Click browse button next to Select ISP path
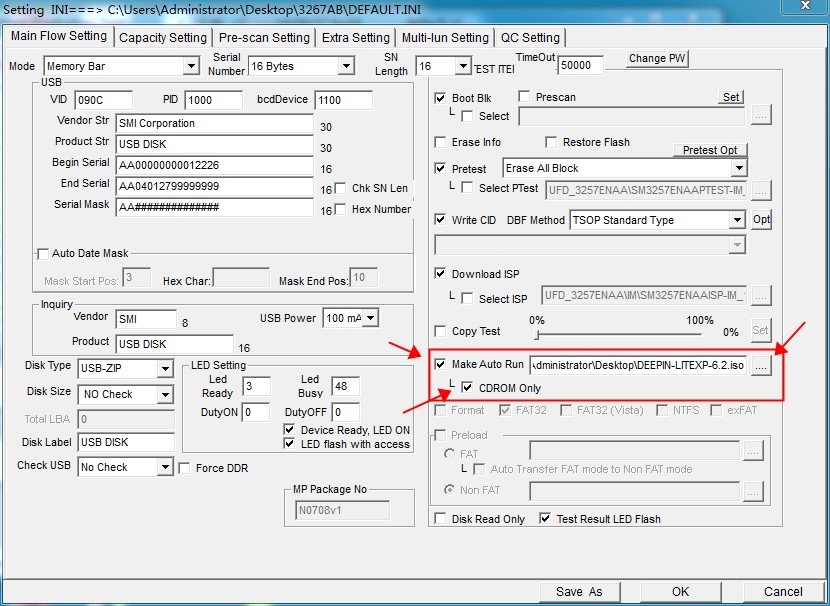Viewport: 830px width, 606px height. pos(761,296)
